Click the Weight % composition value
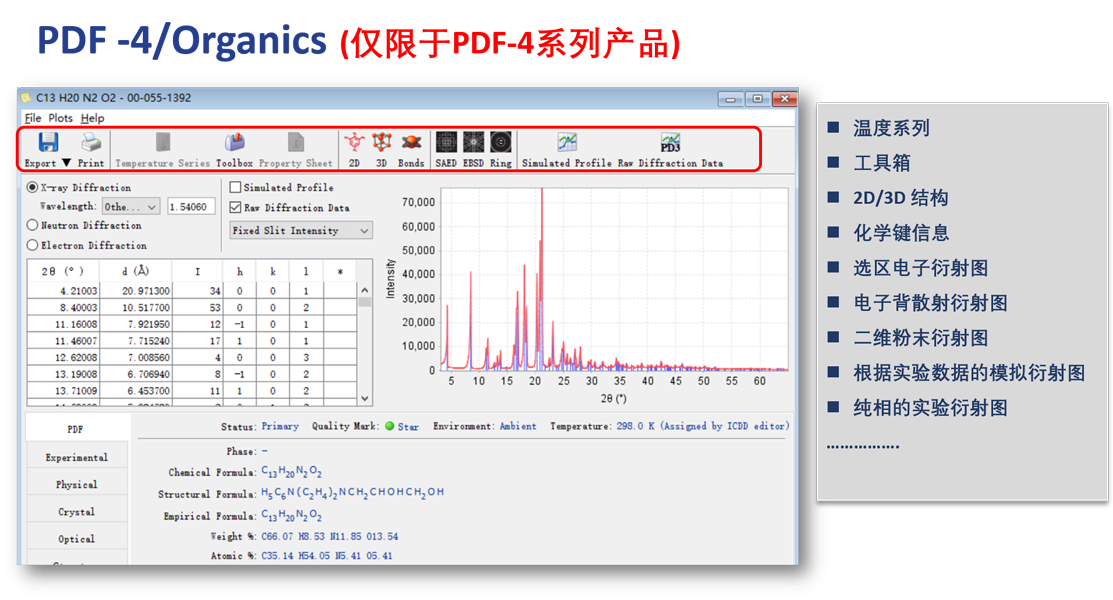The height and width of the screenshot is (600, 1113). tap(329, 536)
